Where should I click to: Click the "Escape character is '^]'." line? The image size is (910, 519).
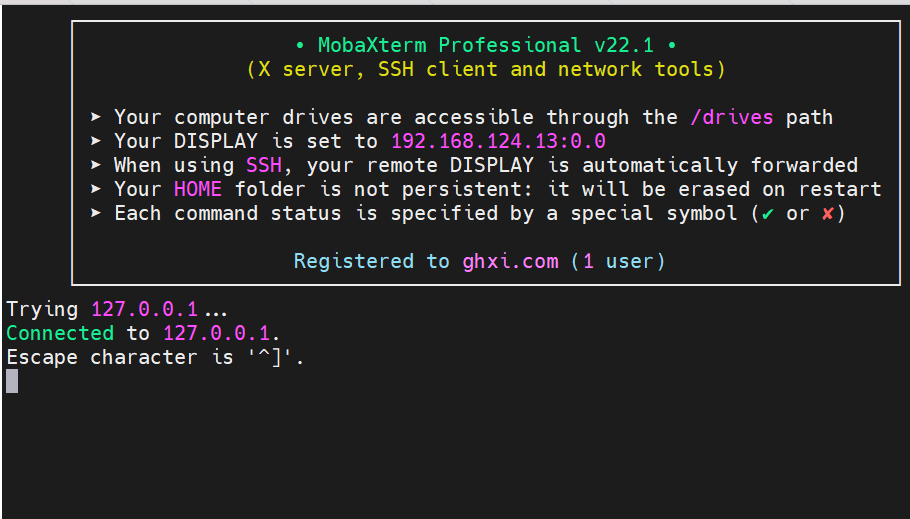click(155, 357)
